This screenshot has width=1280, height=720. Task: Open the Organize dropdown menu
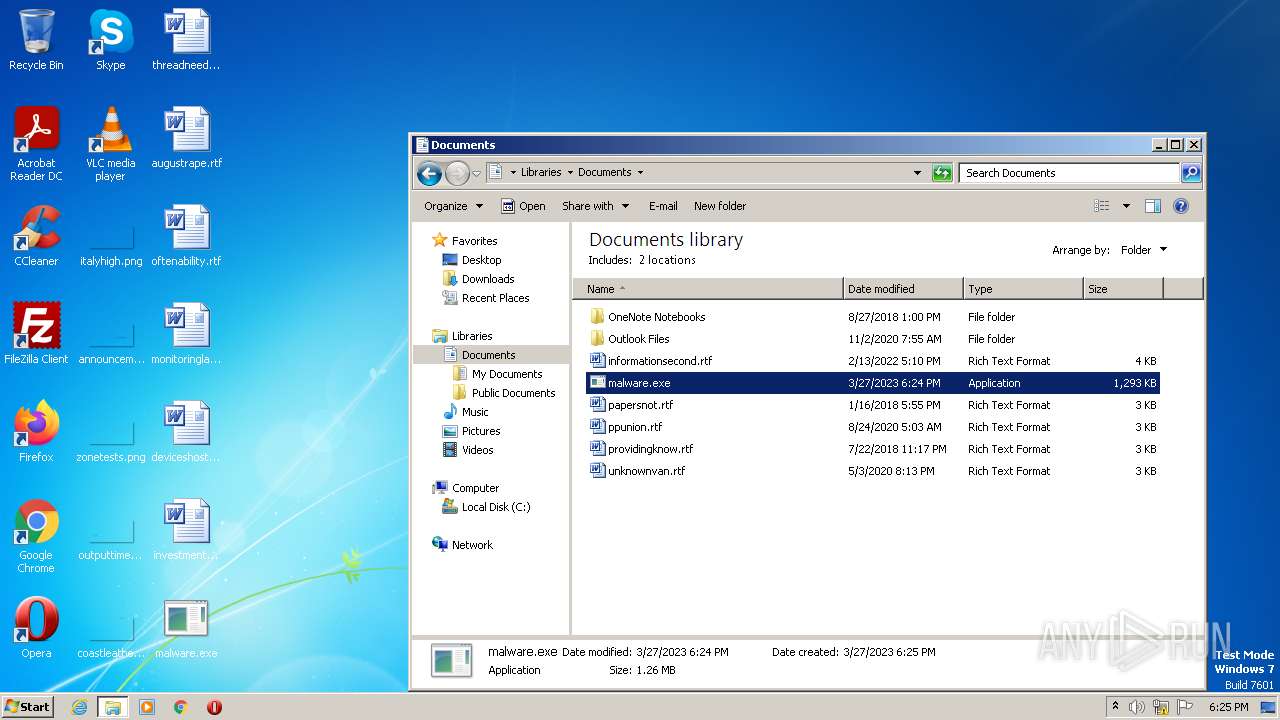[x=453, y=206]
